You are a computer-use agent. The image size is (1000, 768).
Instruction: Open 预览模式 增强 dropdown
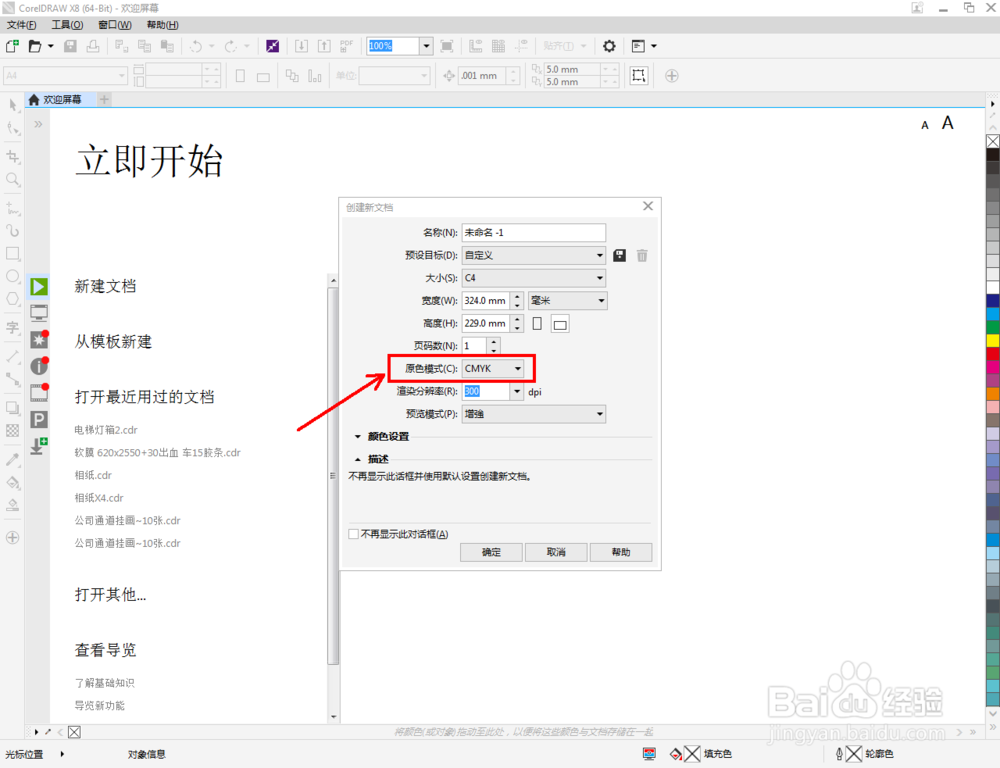[x=534, y=414]
